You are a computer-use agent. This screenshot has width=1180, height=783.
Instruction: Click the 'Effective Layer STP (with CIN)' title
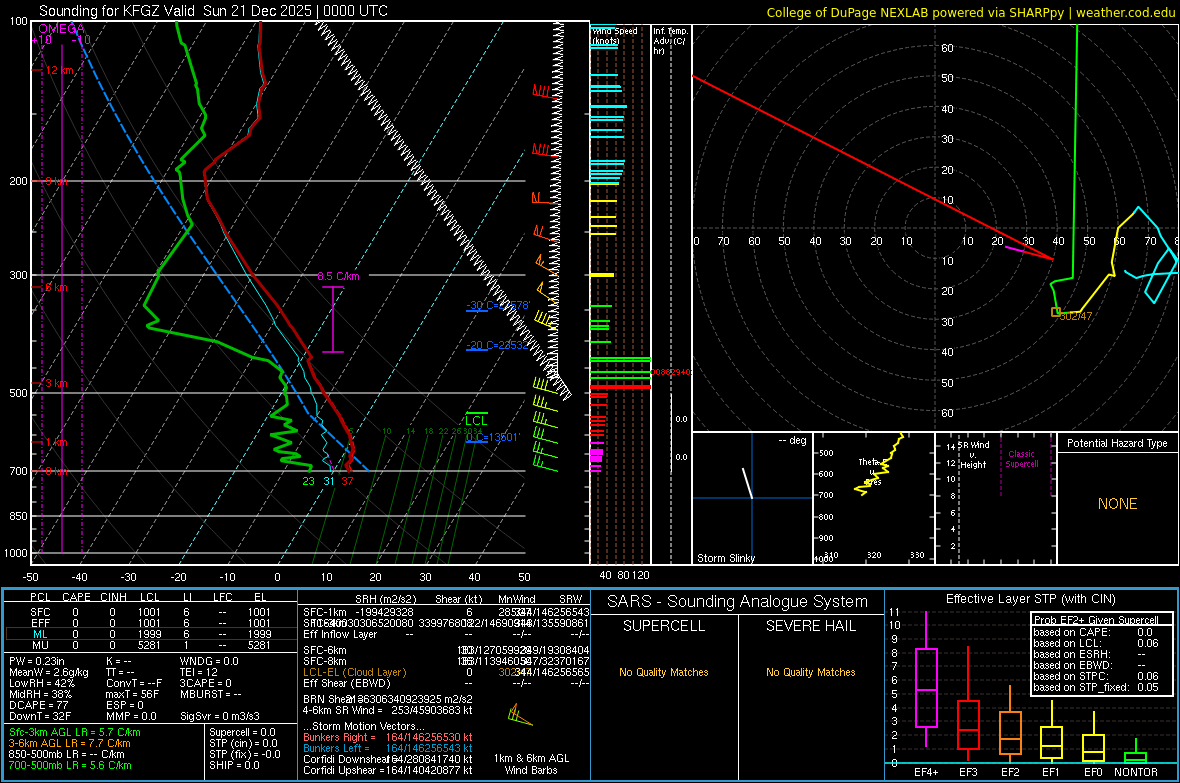coord(1030,599)
